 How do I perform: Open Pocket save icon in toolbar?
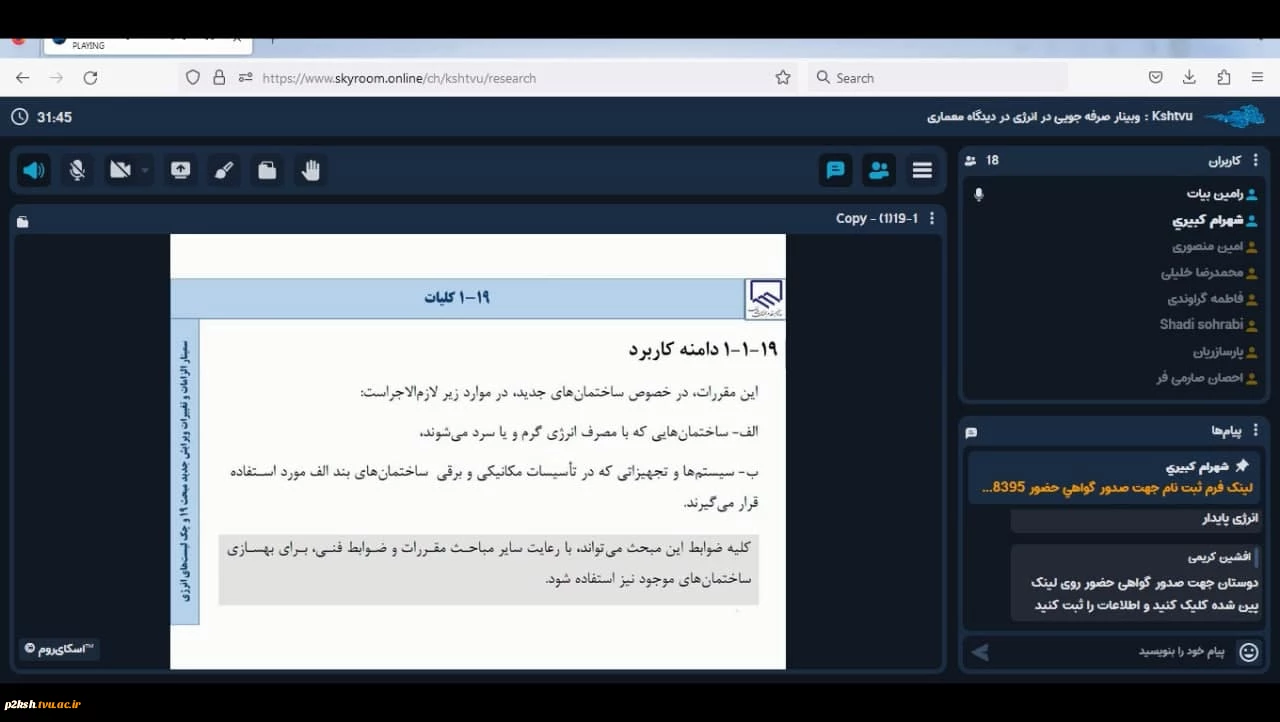(1155, 77)
